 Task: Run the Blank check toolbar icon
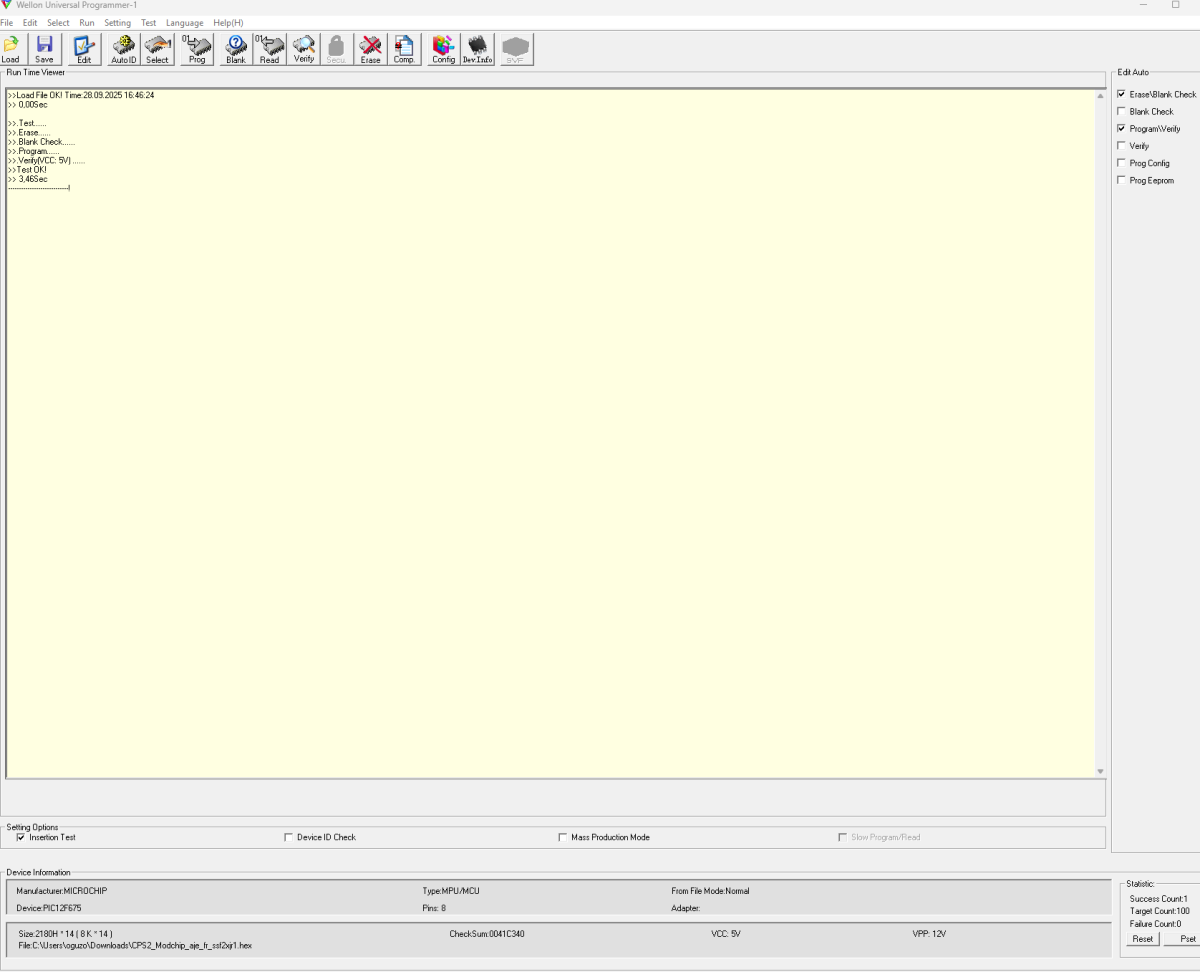[x=236, y=49]
